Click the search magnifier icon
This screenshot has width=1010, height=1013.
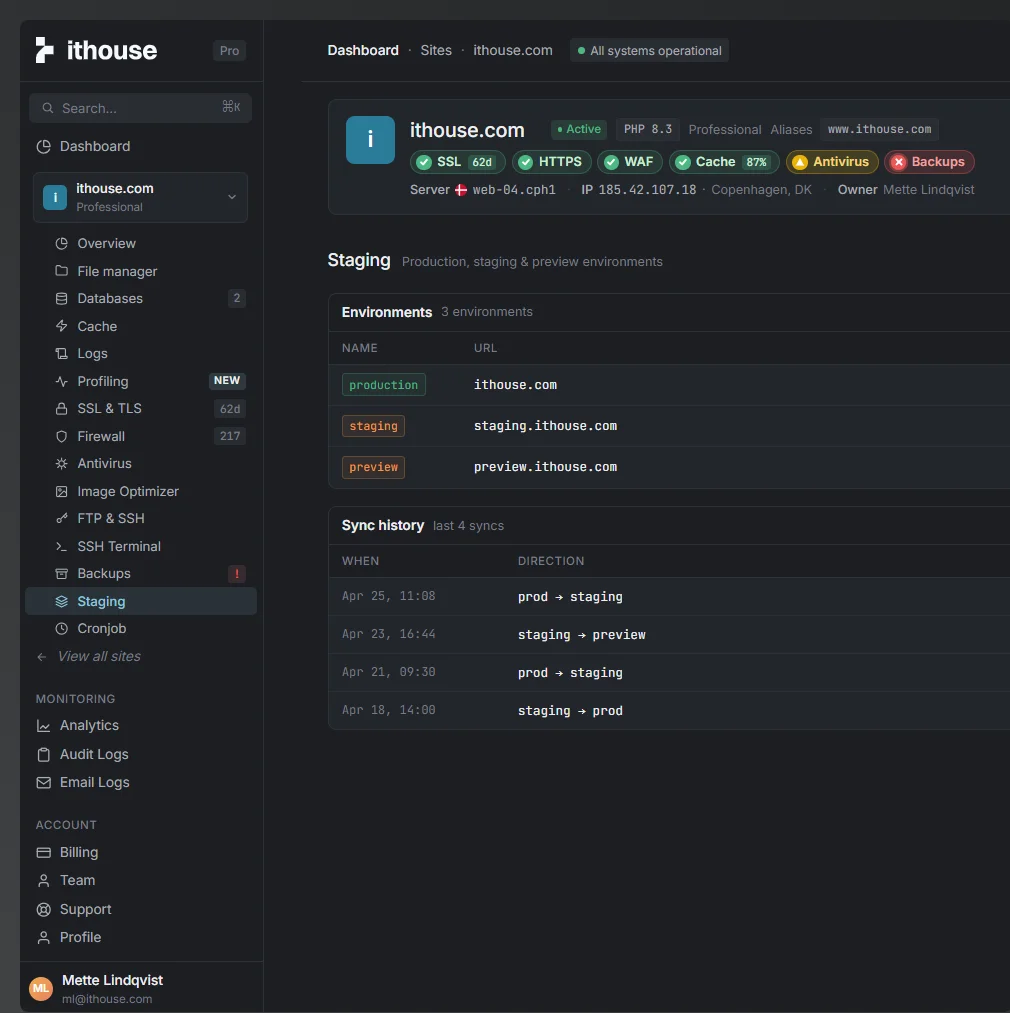pos(48,108)
